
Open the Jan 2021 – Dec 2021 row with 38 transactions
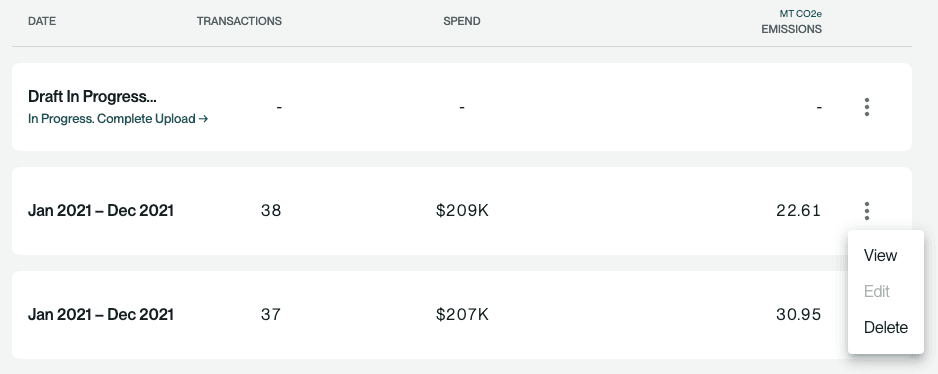click(x=462, y=211)
